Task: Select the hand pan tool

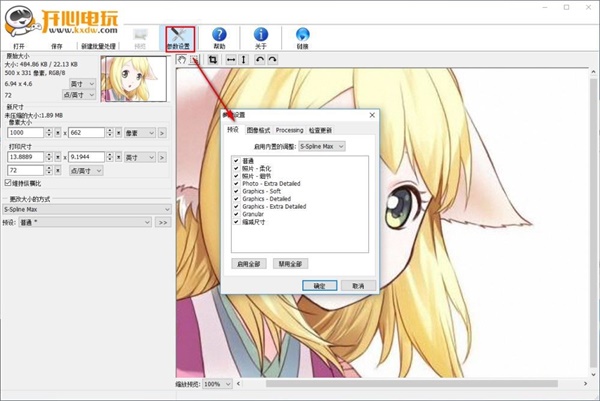Action: click(x=182, y=61)
